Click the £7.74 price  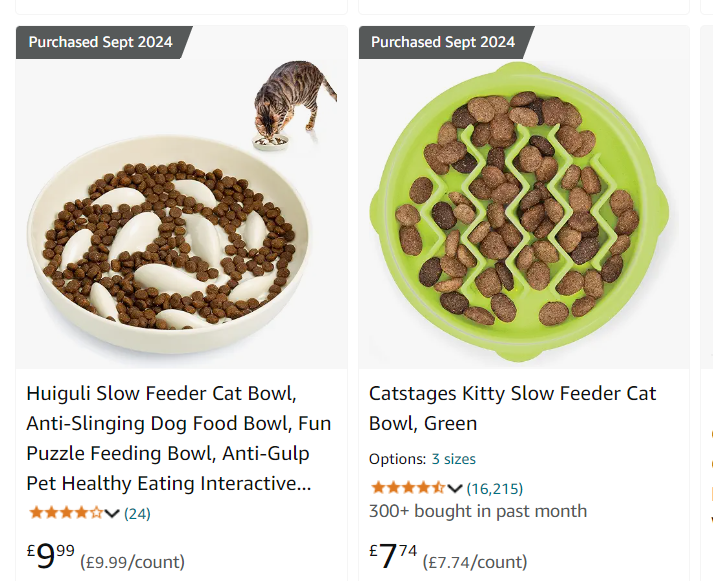[x=393, y=556]
